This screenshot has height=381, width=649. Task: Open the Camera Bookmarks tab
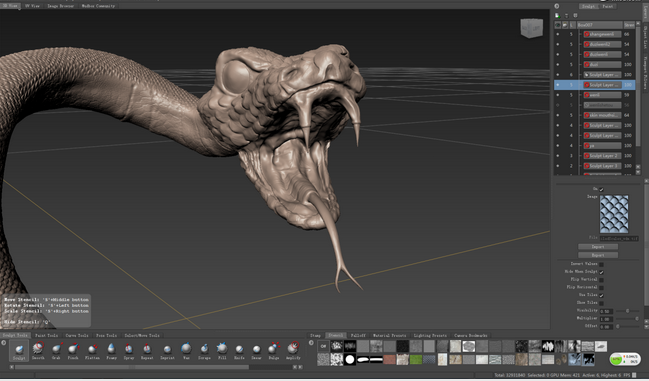(x=471, y=335)
